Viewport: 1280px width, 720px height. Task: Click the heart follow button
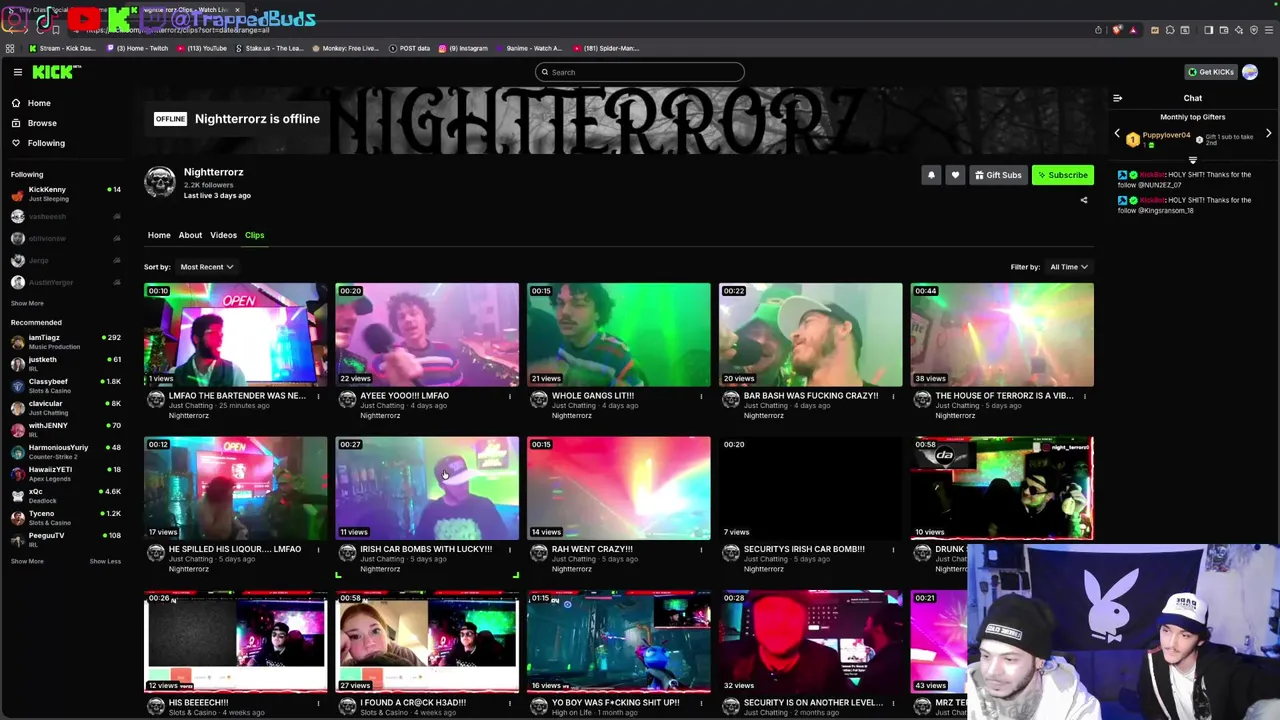pyautogui.click(x=955, y=175)
